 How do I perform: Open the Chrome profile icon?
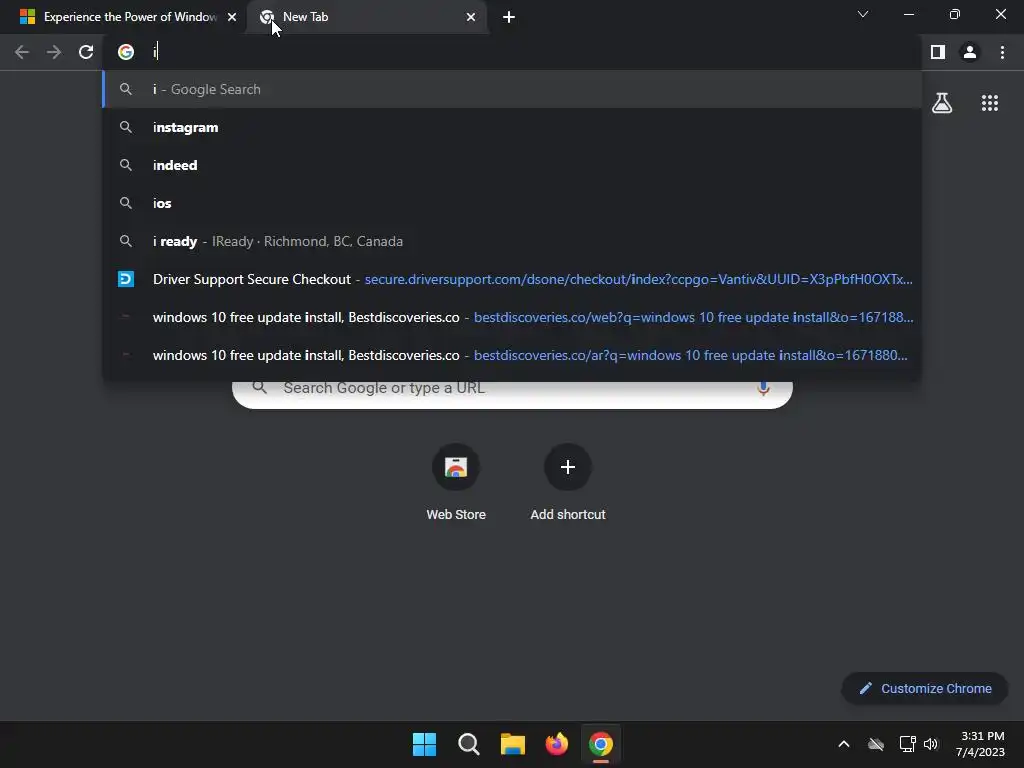click(x=970, y=52)
